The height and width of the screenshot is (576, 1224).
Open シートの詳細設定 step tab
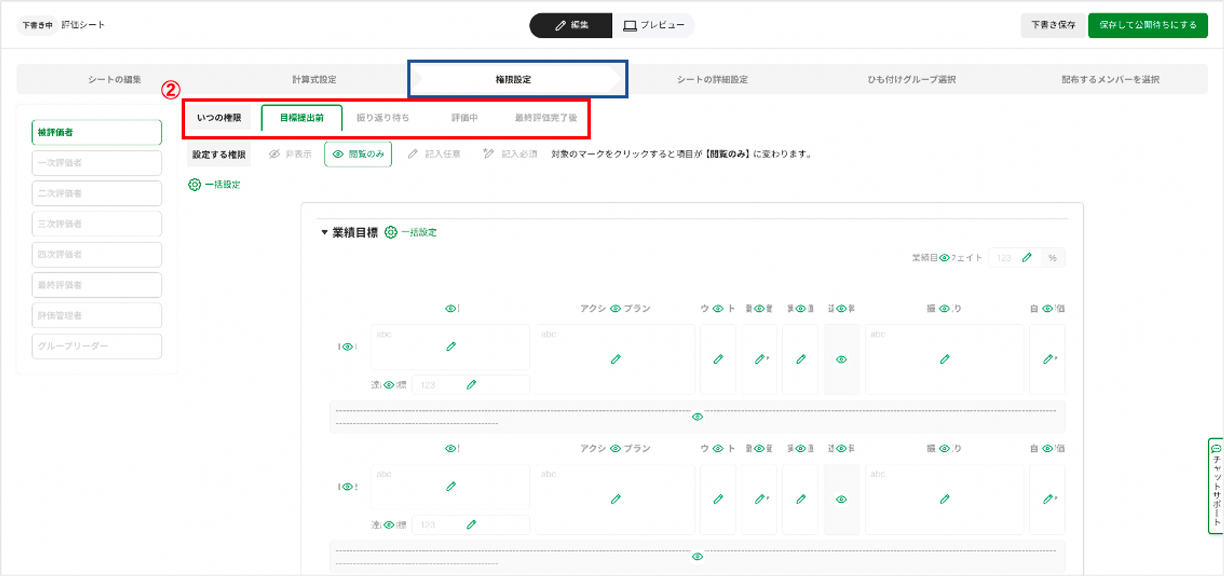[712, 79]
